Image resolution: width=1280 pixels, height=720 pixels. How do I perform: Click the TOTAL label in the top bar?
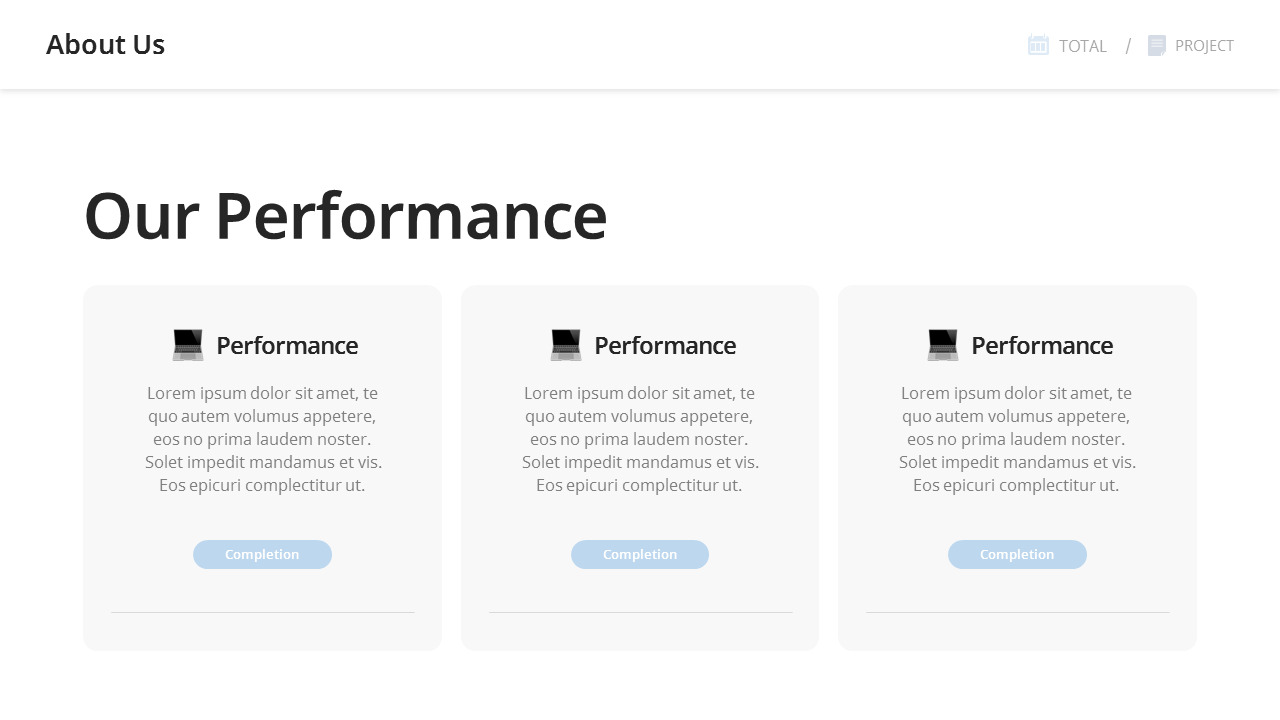(1083, 46)
